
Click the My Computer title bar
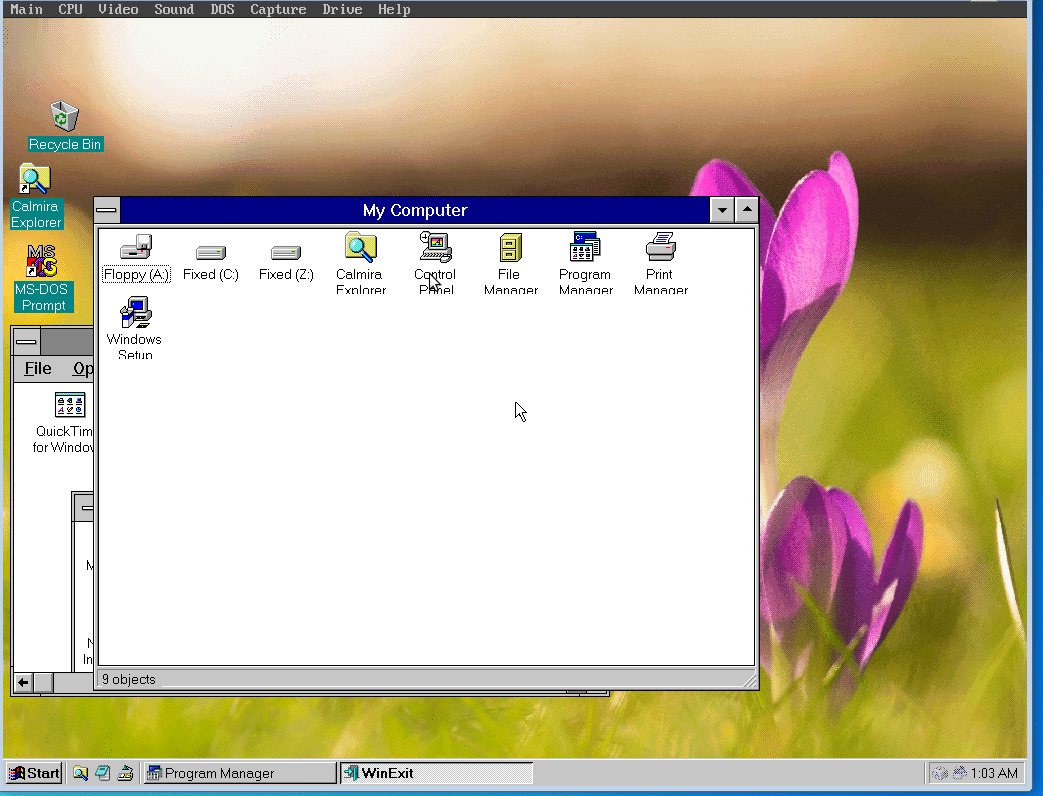[414, 210]
